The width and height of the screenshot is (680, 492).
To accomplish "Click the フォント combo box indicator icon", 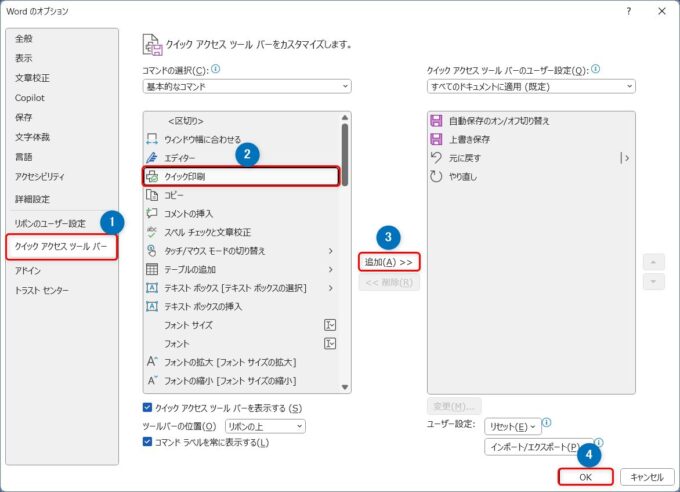I will 330,344.
